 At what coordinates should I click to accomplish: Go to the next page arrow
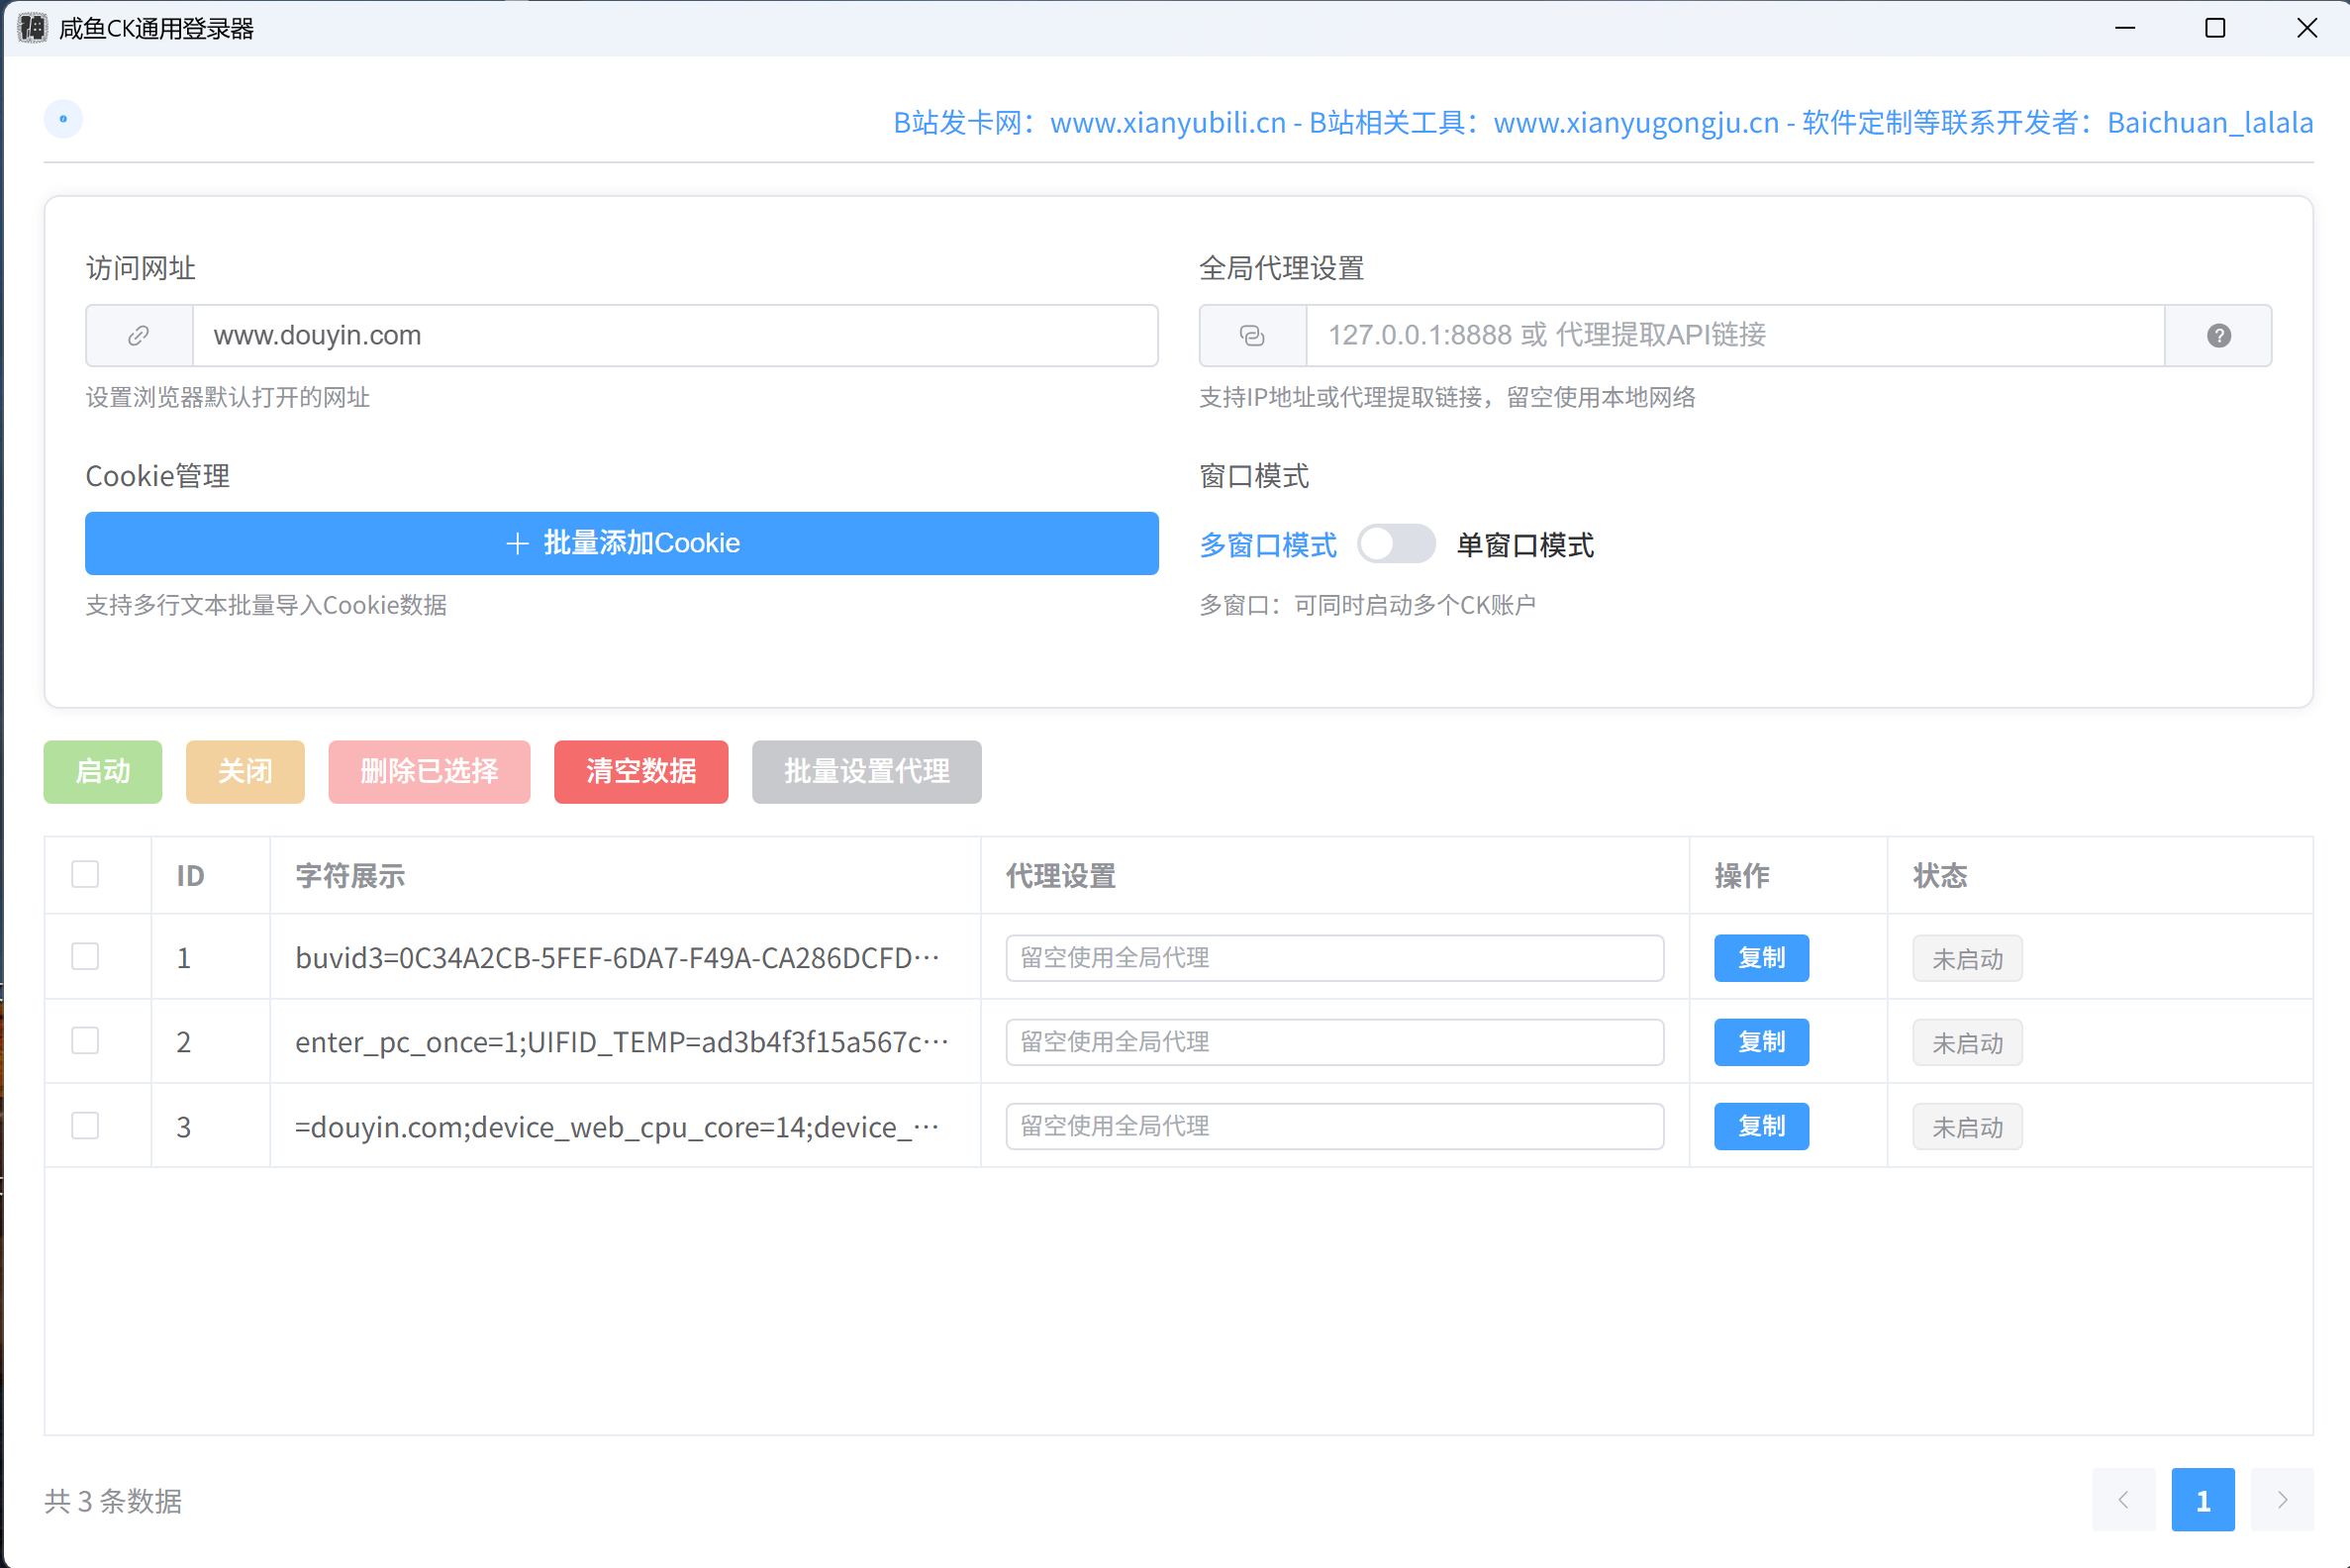(2282, 1500)
